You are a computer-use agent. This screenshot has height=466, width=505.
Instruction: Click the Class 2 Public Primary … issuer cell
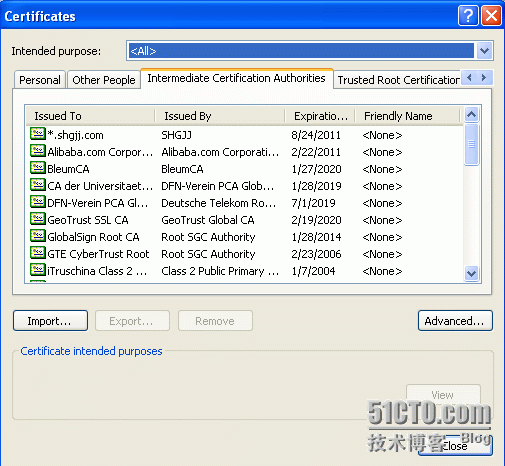pos(220,271)
